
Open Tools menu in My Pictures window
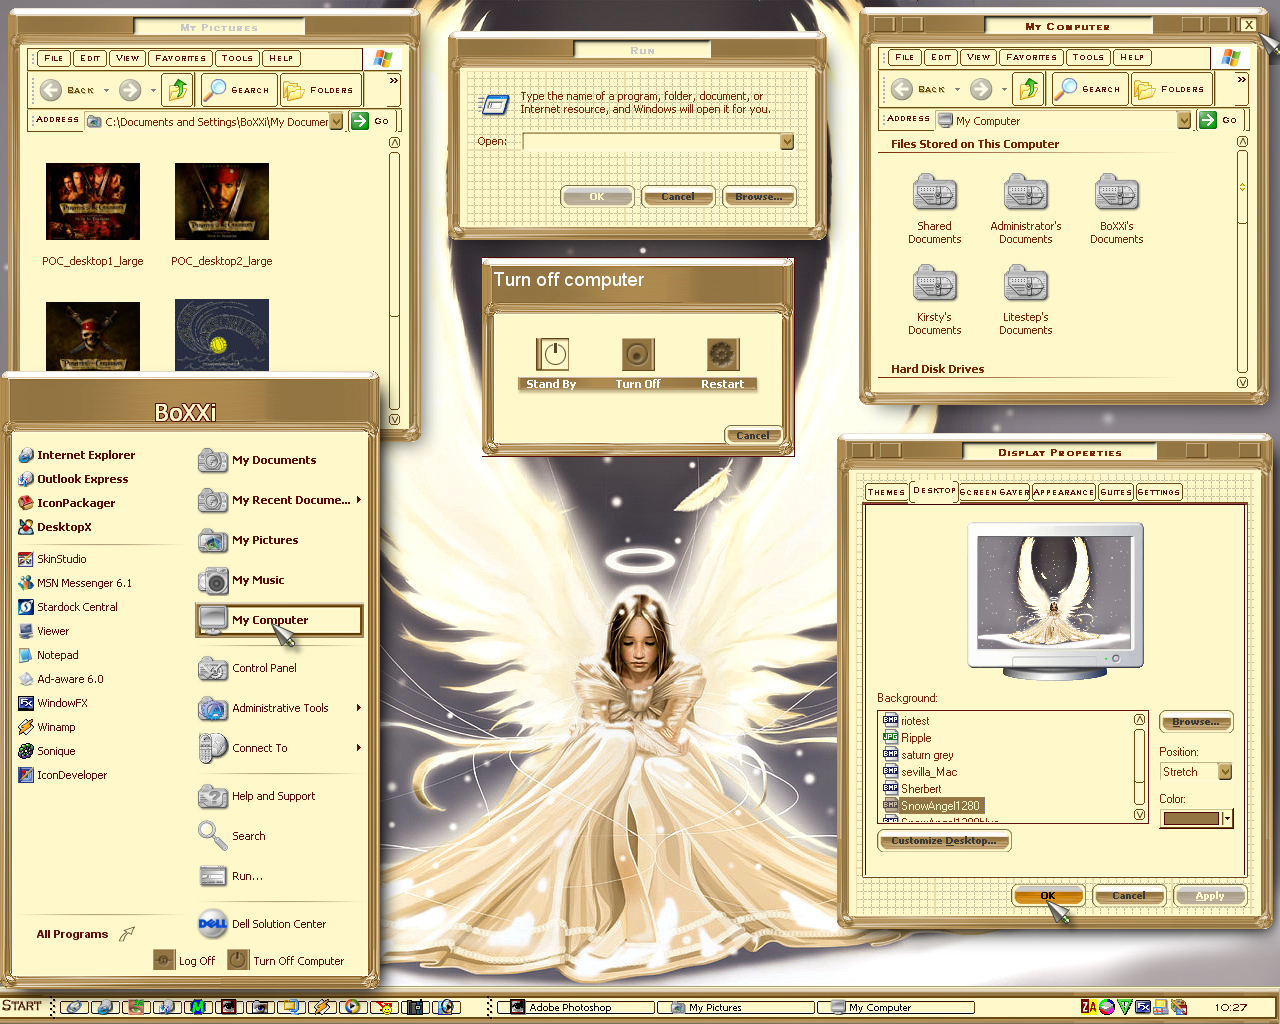coord(237,58)
